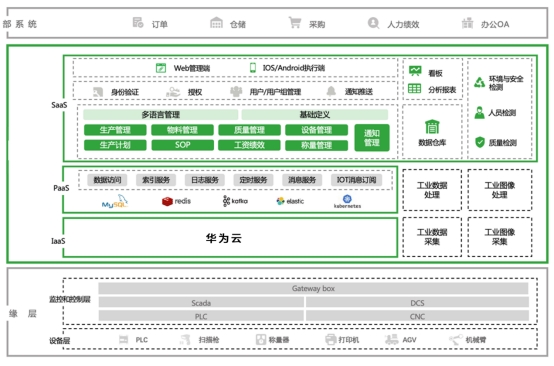Click the 仓储 warehouse icon

216,23
